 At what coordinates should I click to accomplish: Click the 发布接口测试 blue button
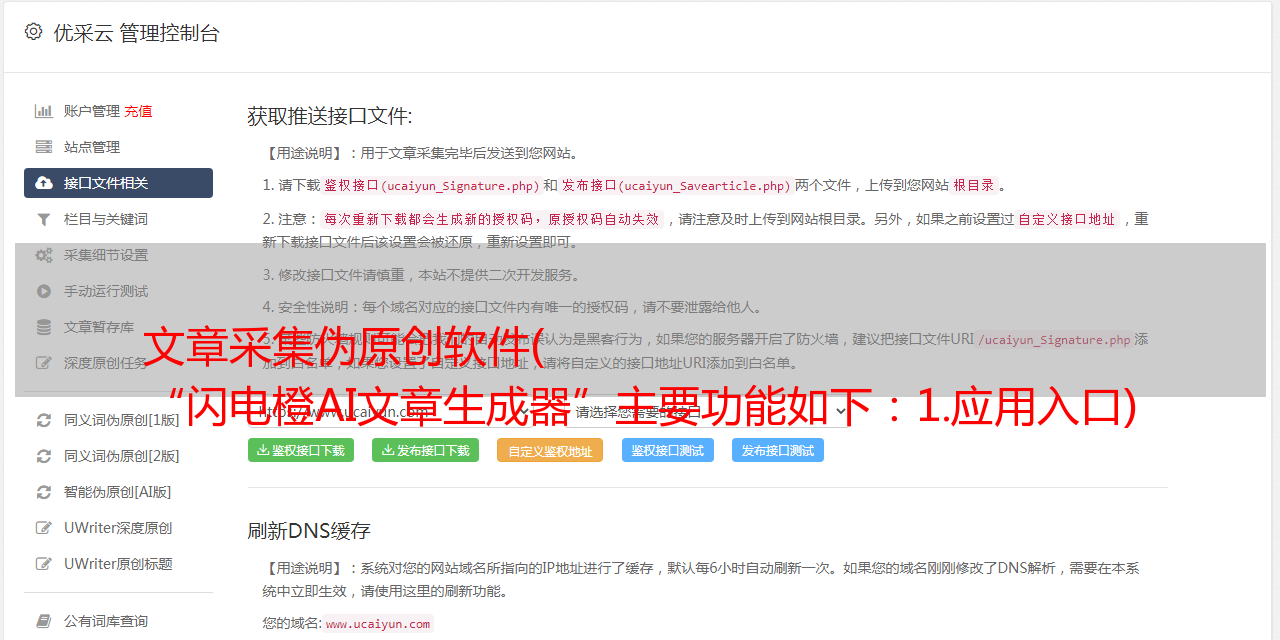click(x=778, y=450)
